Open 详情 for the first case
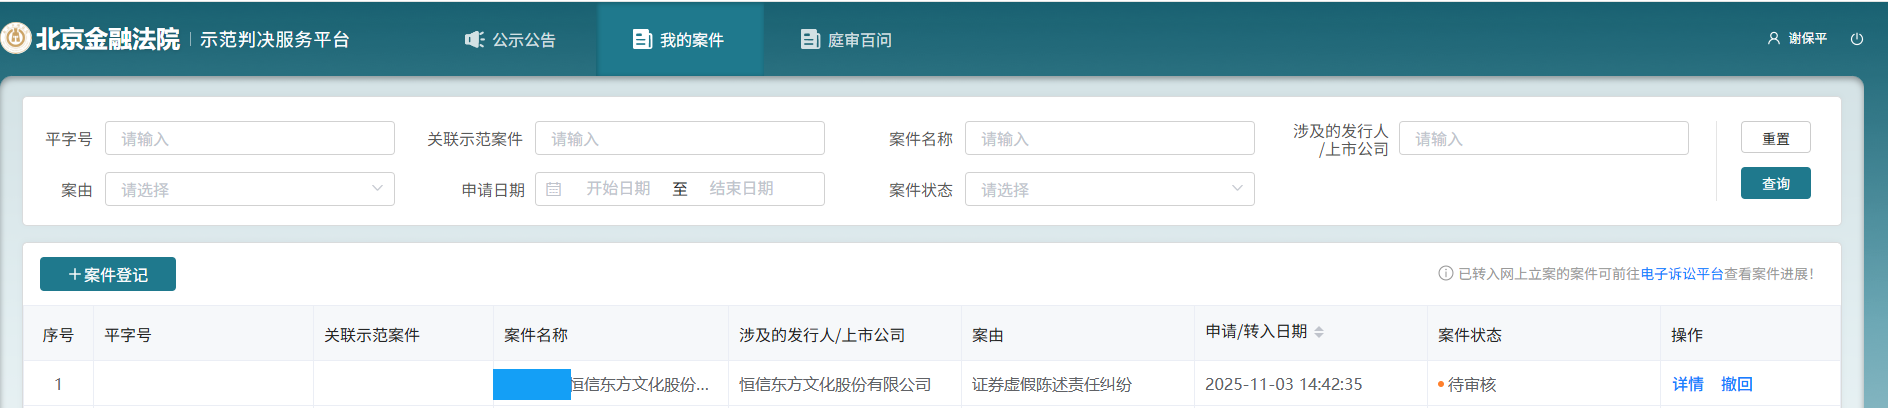This screenshot has width=1888, height=408. 1688,384
